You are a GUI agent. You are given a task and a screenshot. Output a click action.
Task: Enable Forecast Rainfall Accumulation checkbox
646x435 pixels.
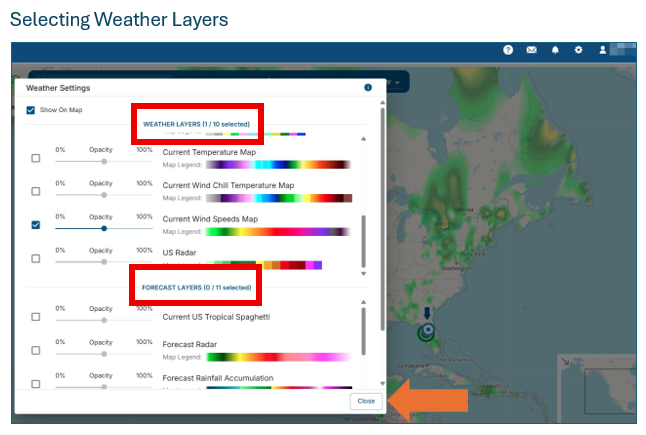(36, 384)
